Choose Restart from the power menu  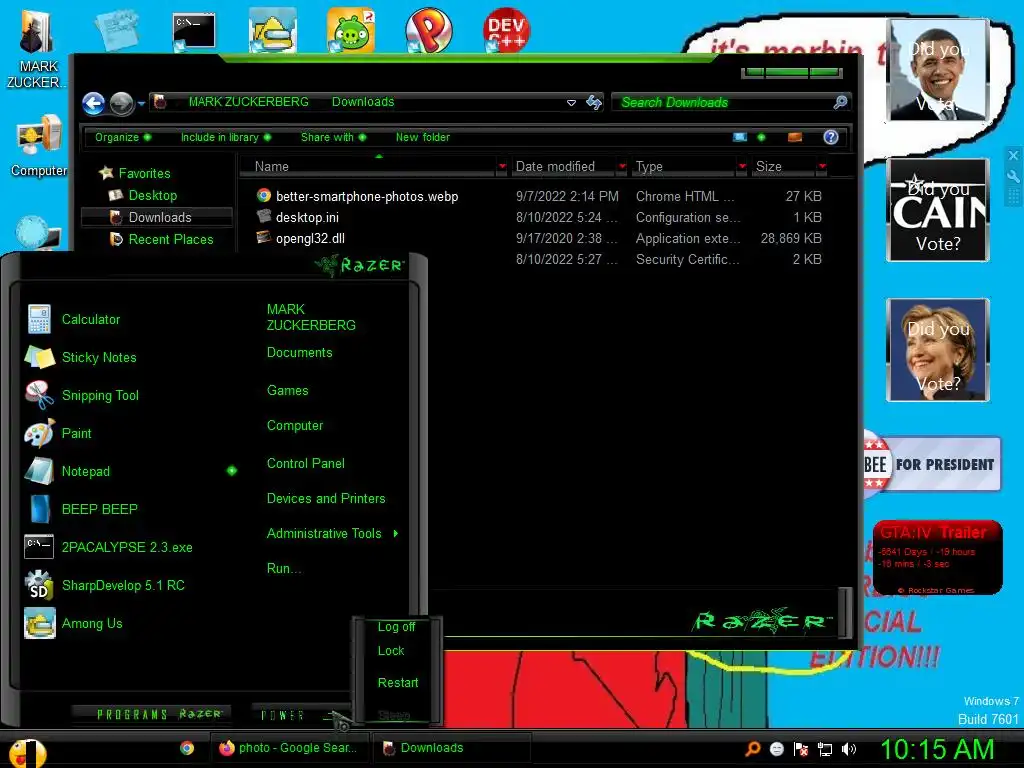point(398,682)
